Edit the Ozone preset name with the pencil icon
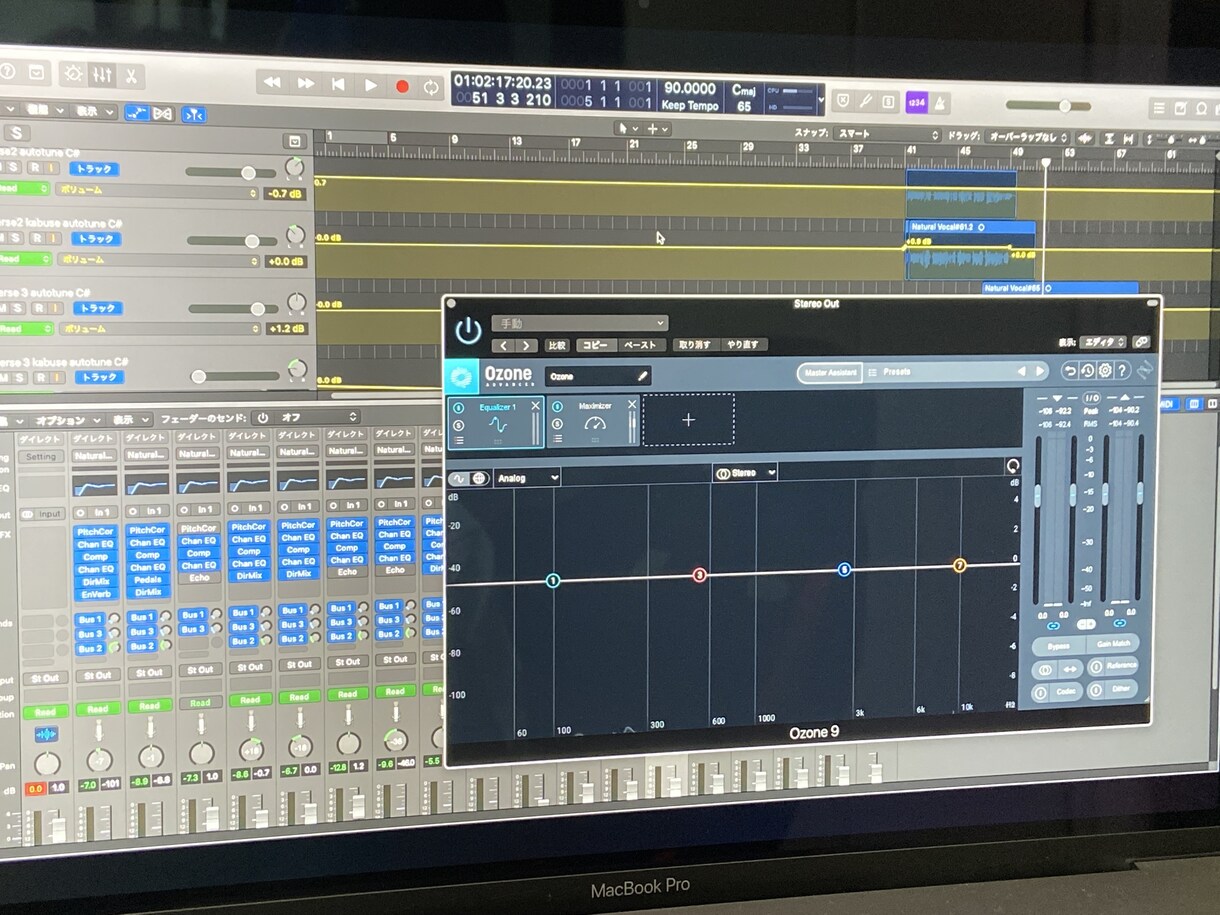This screenshot has width=1220, height=915. pyautogui.click(x=642, y=376)
